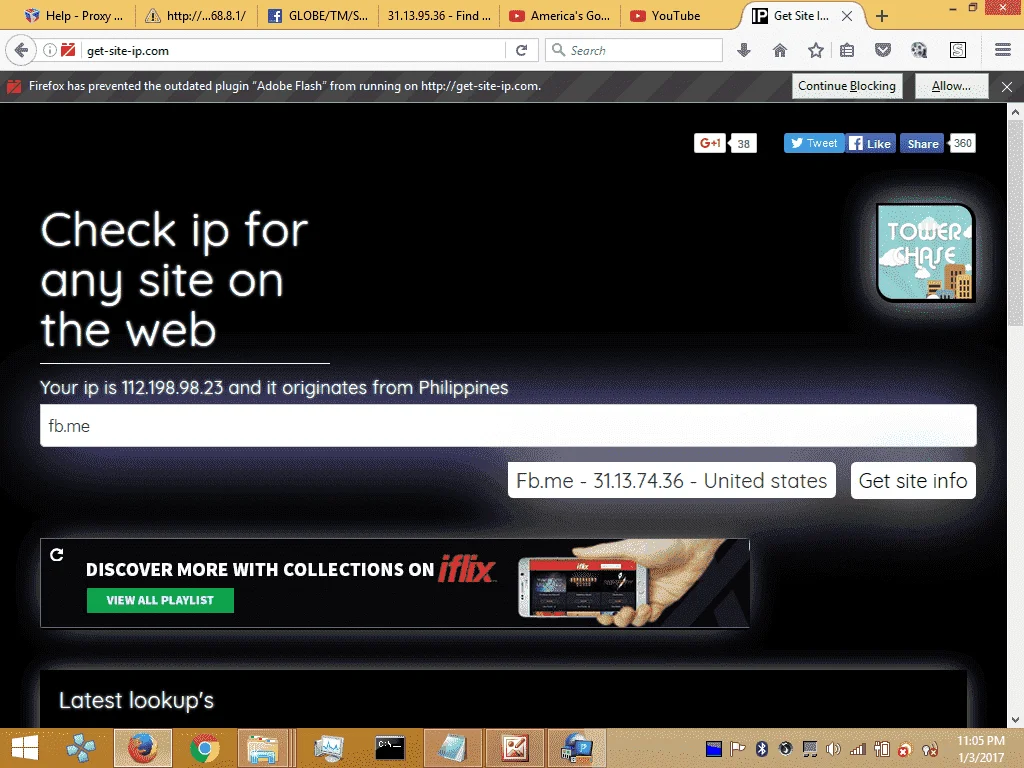Click the Tweet button

pos(814,143)
